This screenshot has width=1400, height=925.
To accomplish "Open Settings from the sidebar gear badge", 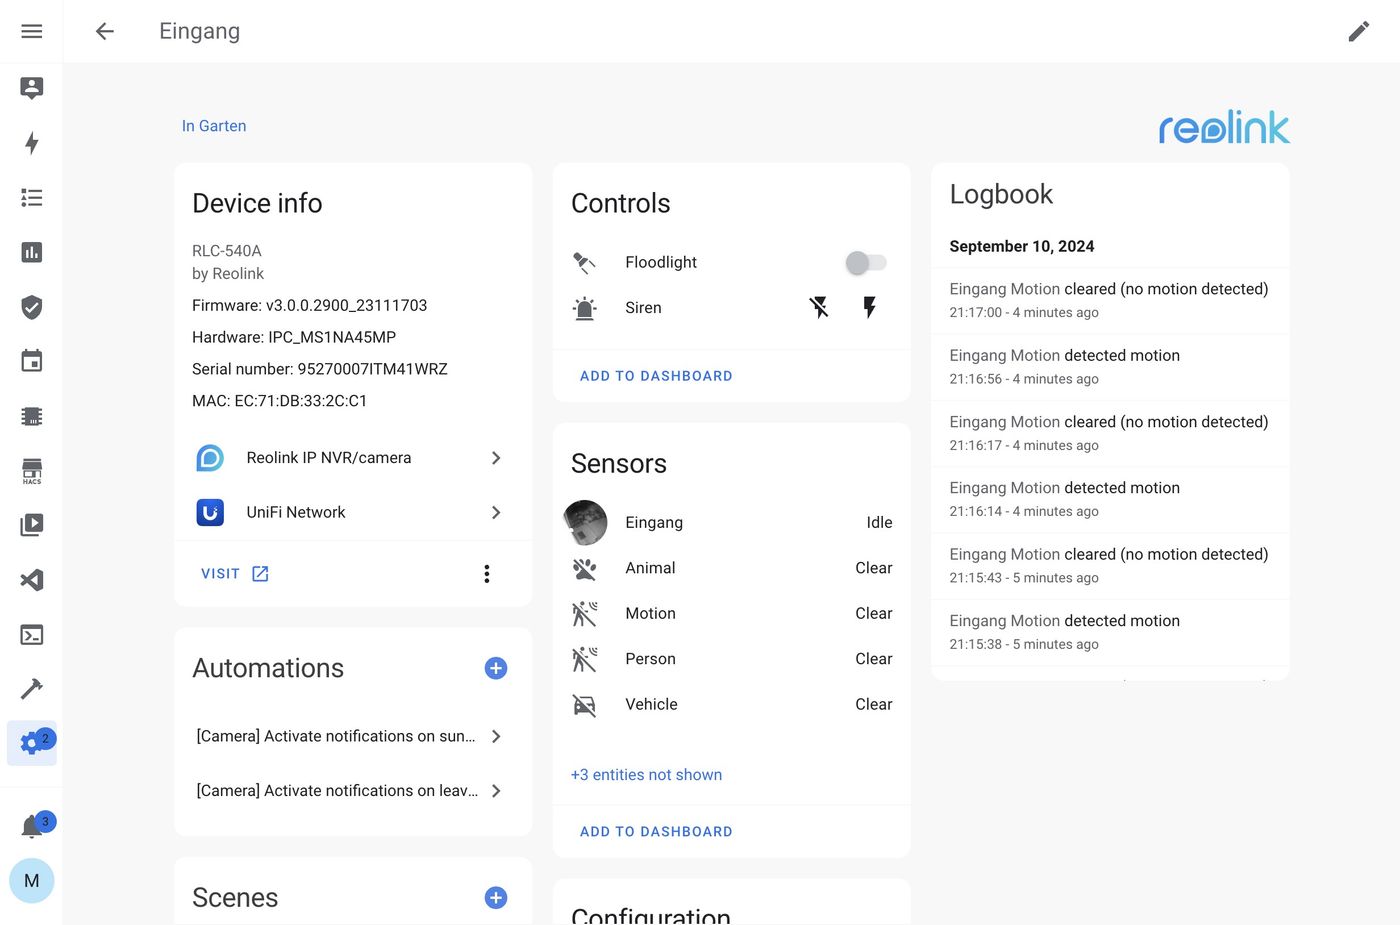I will (x=31, y=743).
